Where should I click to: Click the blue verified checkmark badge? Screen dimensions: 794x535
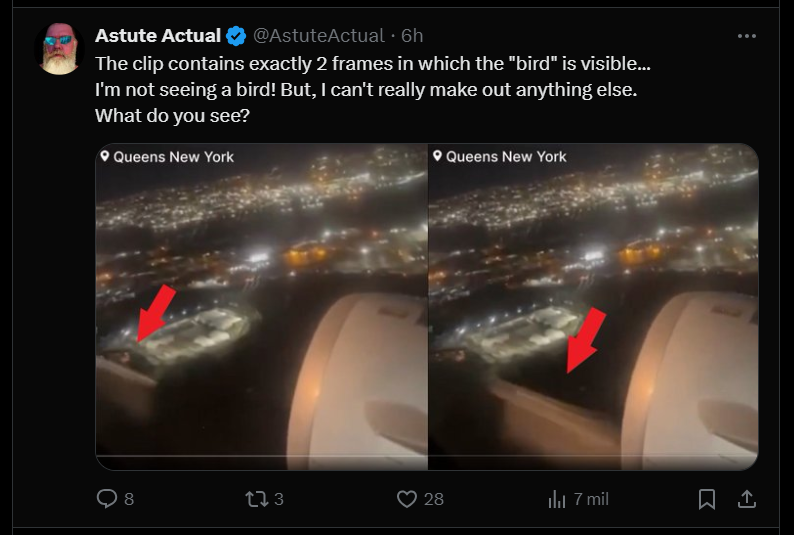236,36
